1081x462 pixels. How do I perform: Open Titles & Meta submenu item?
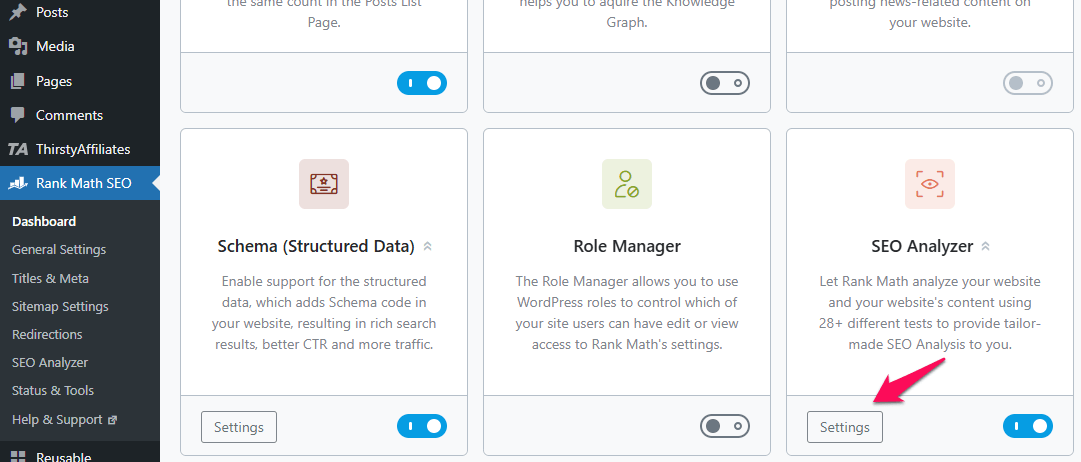pos(50,279)
